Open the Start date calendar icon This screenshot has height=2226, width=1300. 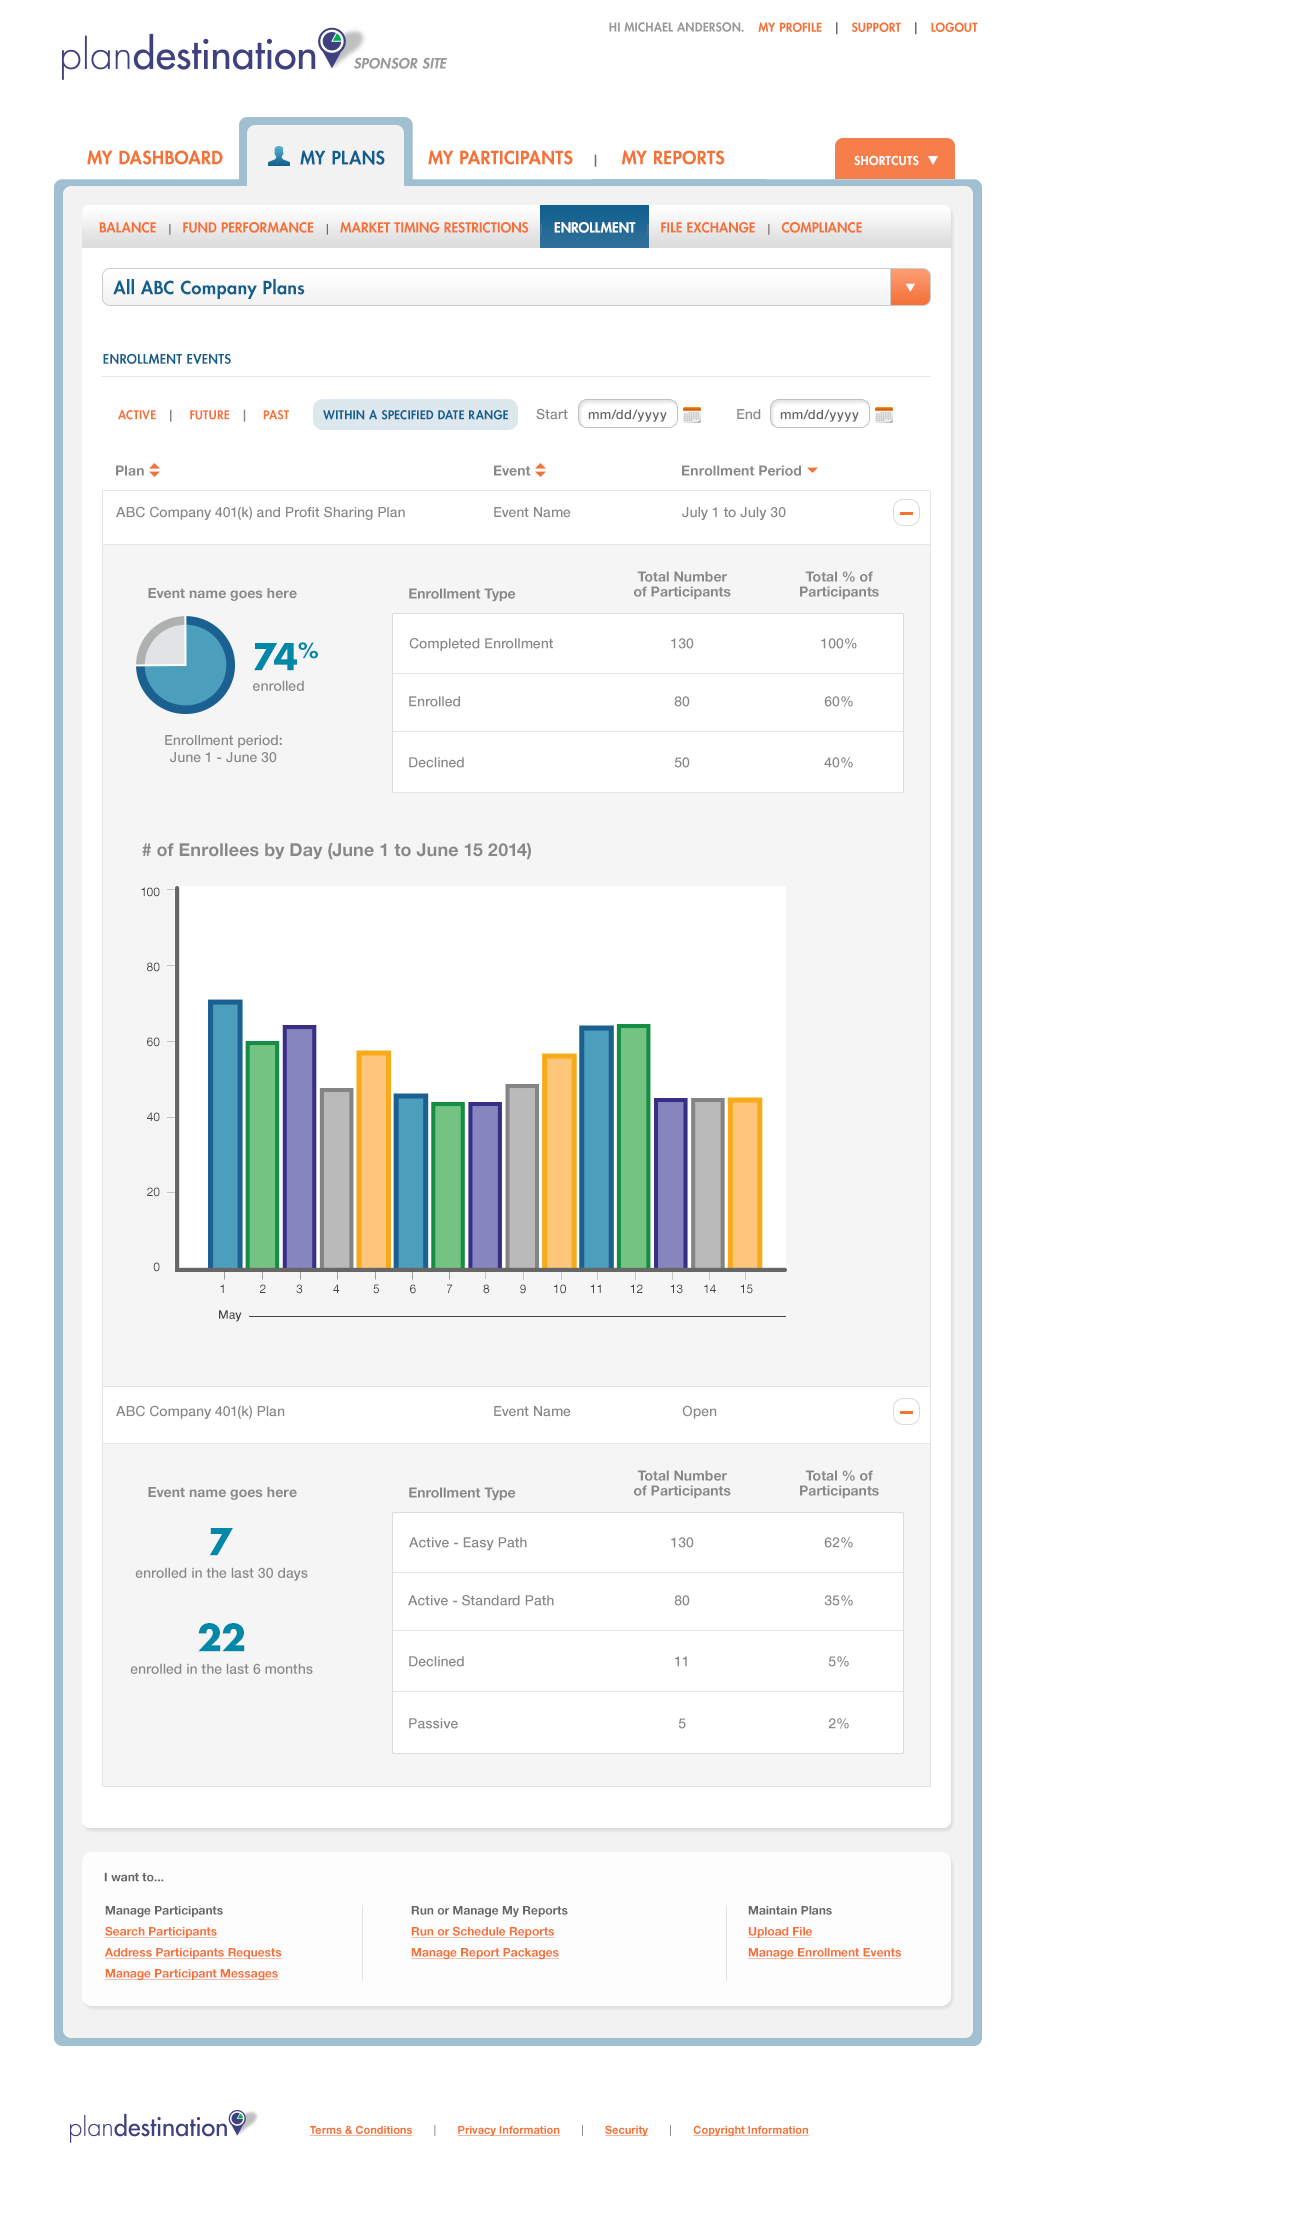click(692, 414)
